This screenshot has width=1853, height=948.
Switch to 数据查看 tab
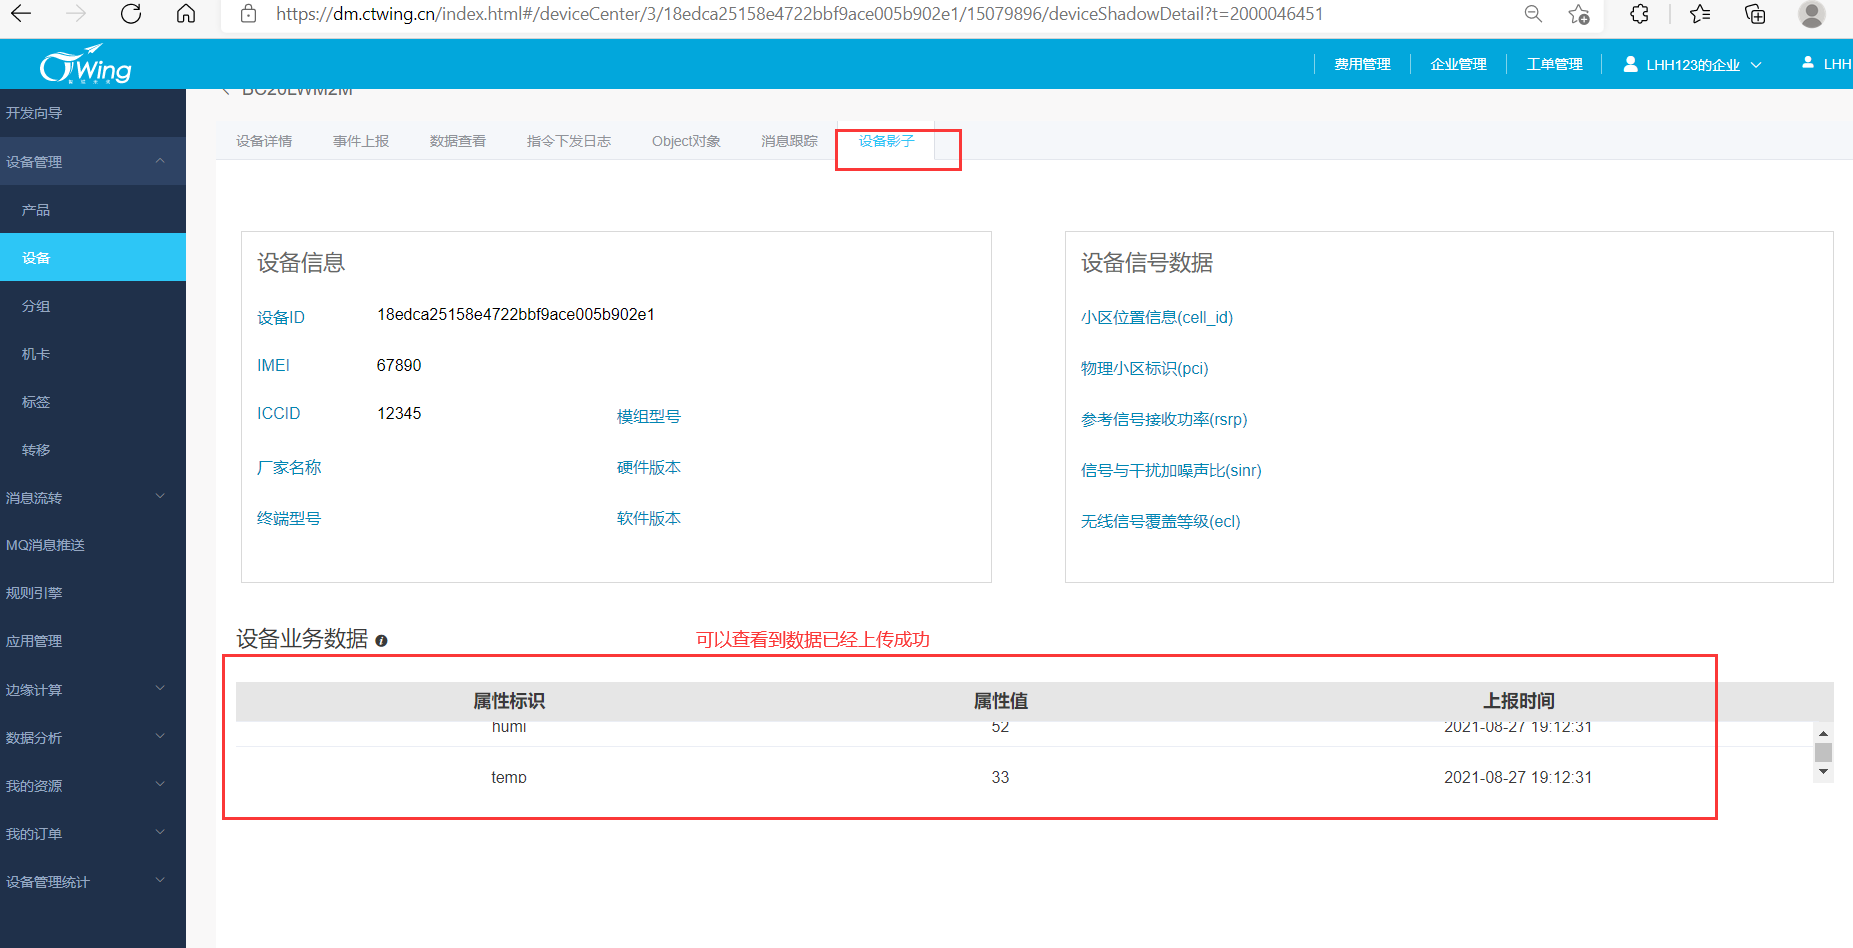[x=458, y=141]
